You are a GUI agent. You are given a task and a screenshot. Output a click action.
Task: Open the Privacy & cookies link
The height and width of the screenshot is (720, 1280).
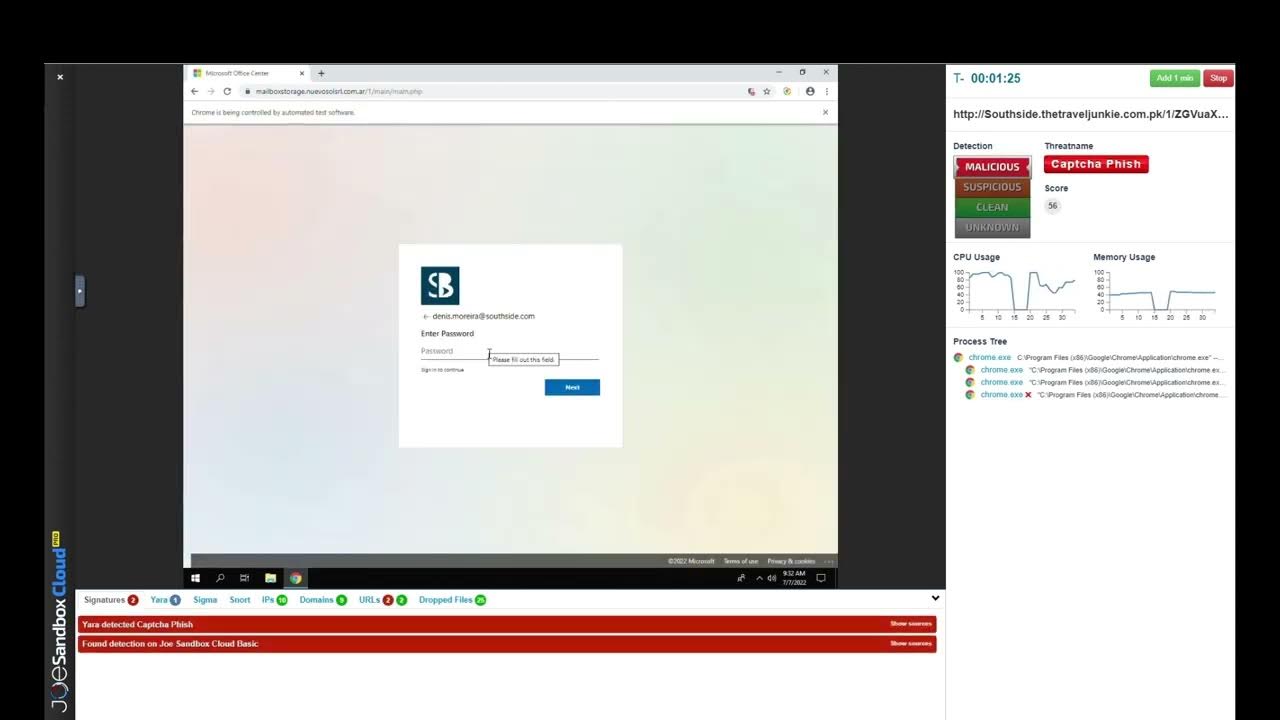click(x=791, y=561)
